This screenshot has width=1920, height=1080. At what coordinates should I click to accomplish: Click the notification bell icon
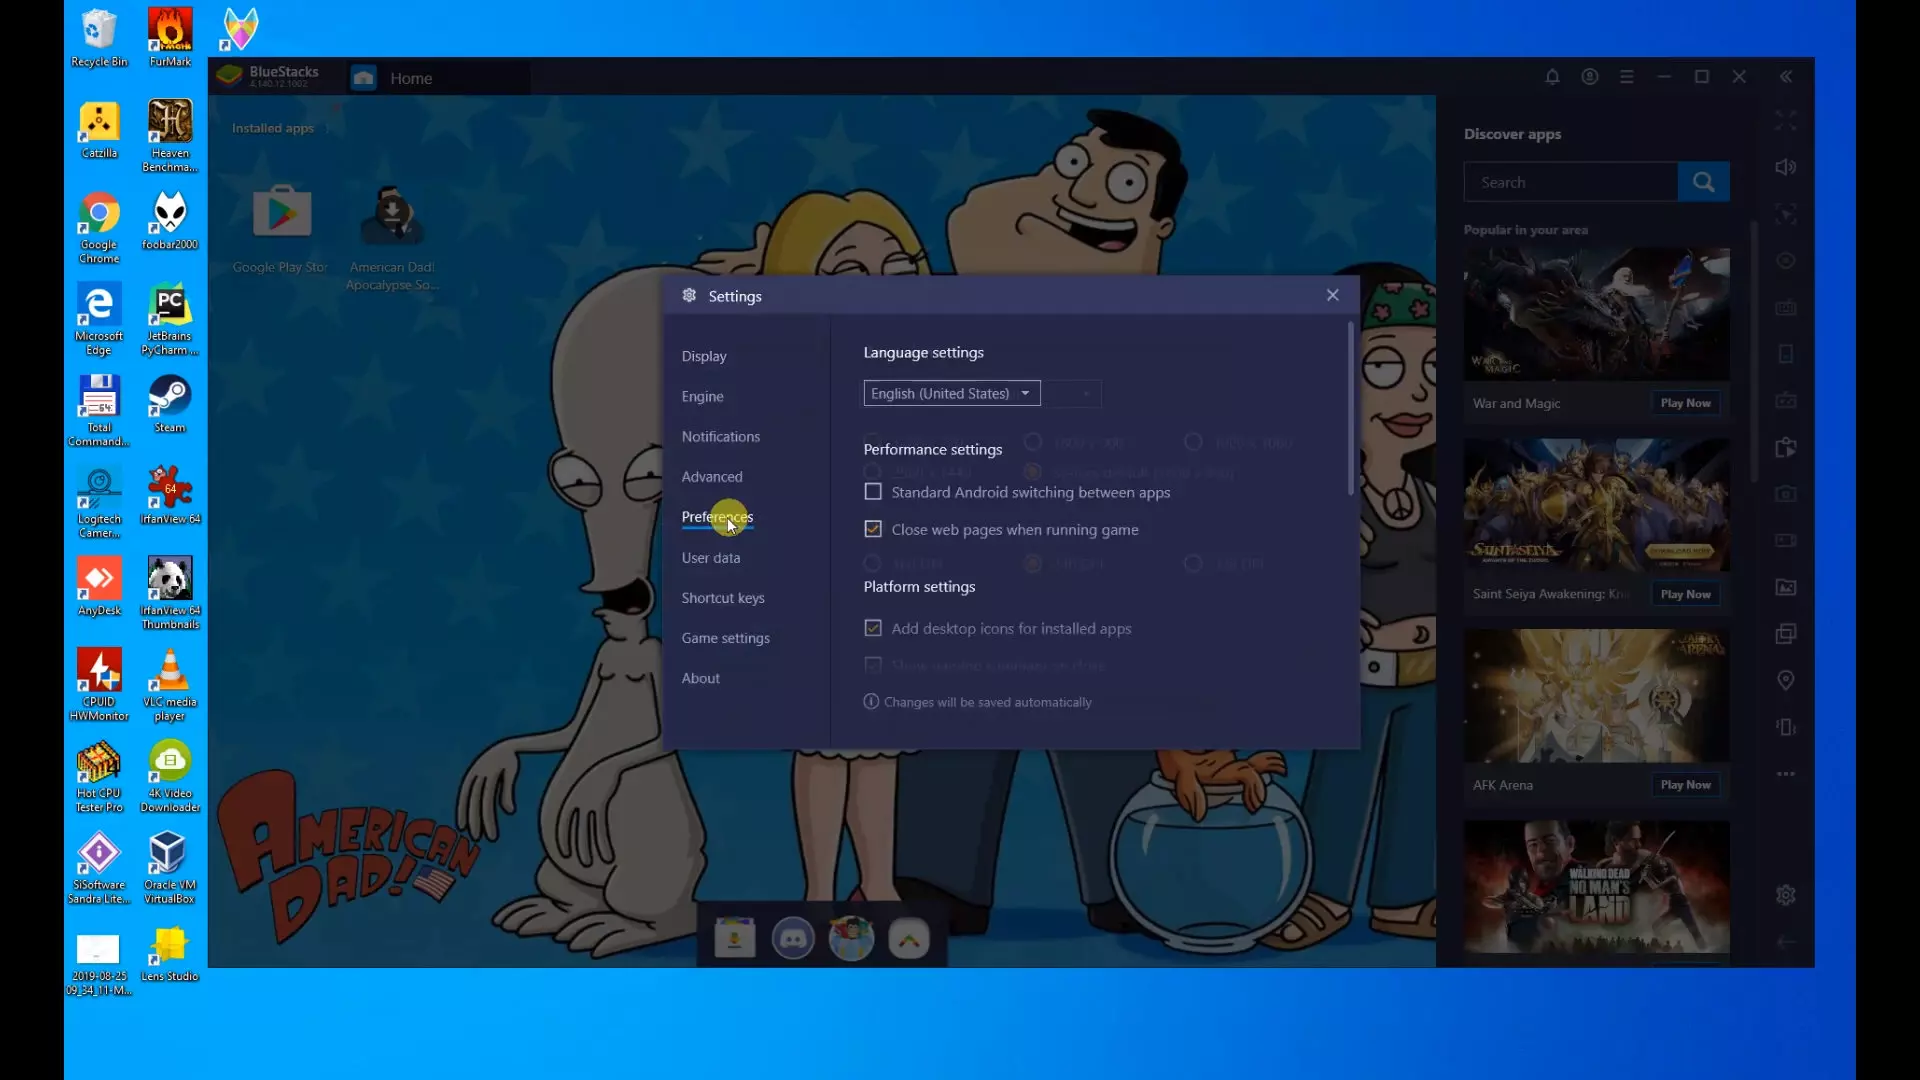click(1552, 77)
